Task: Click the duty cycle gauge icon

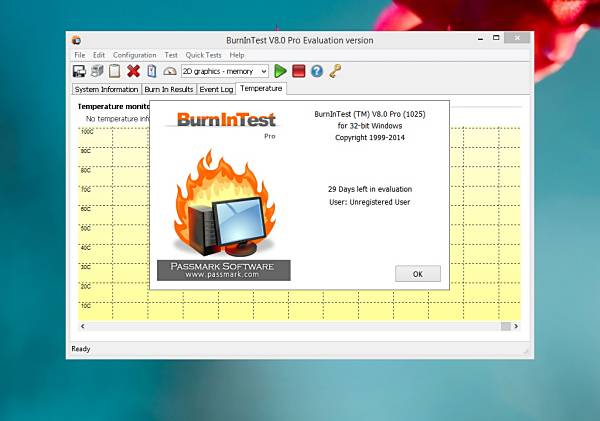Action: click(170, 71)
